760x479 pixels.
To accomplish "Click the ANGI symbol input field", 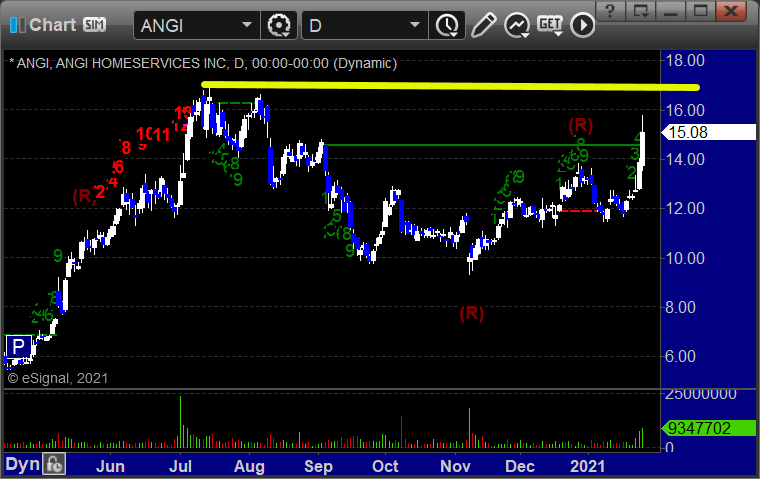I will [x=197, y=25].
